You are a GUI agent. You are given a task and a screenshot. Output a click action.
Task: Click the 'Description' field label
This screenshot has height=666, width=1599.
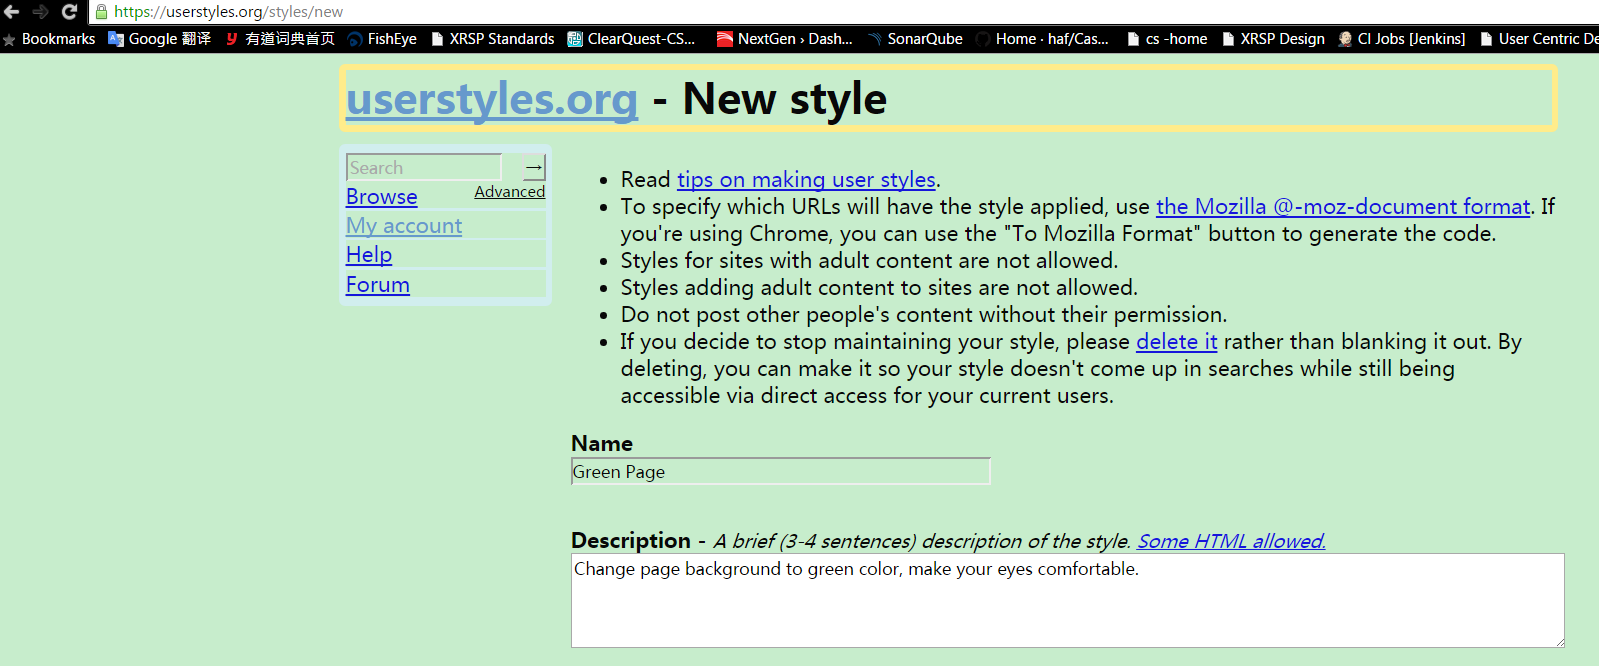[x=631, y=541]
